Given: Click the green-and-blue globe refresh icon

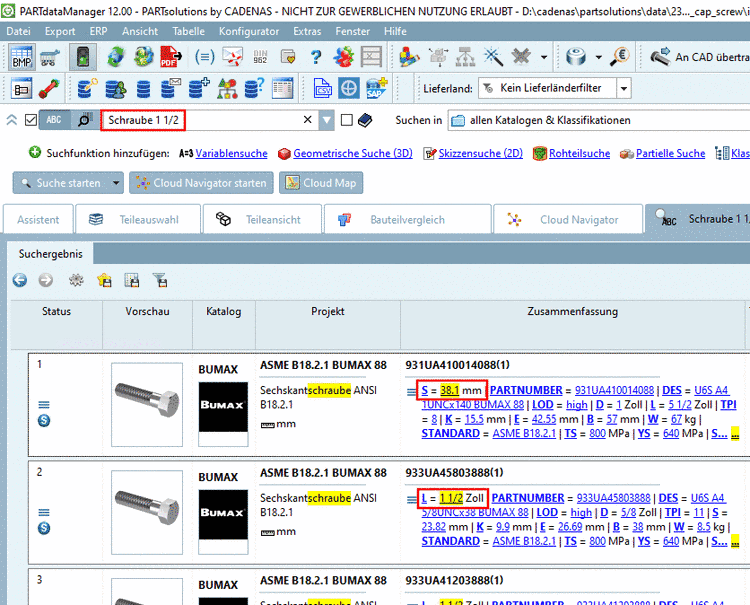Looking at the screenshot, I should click(115, 57).
